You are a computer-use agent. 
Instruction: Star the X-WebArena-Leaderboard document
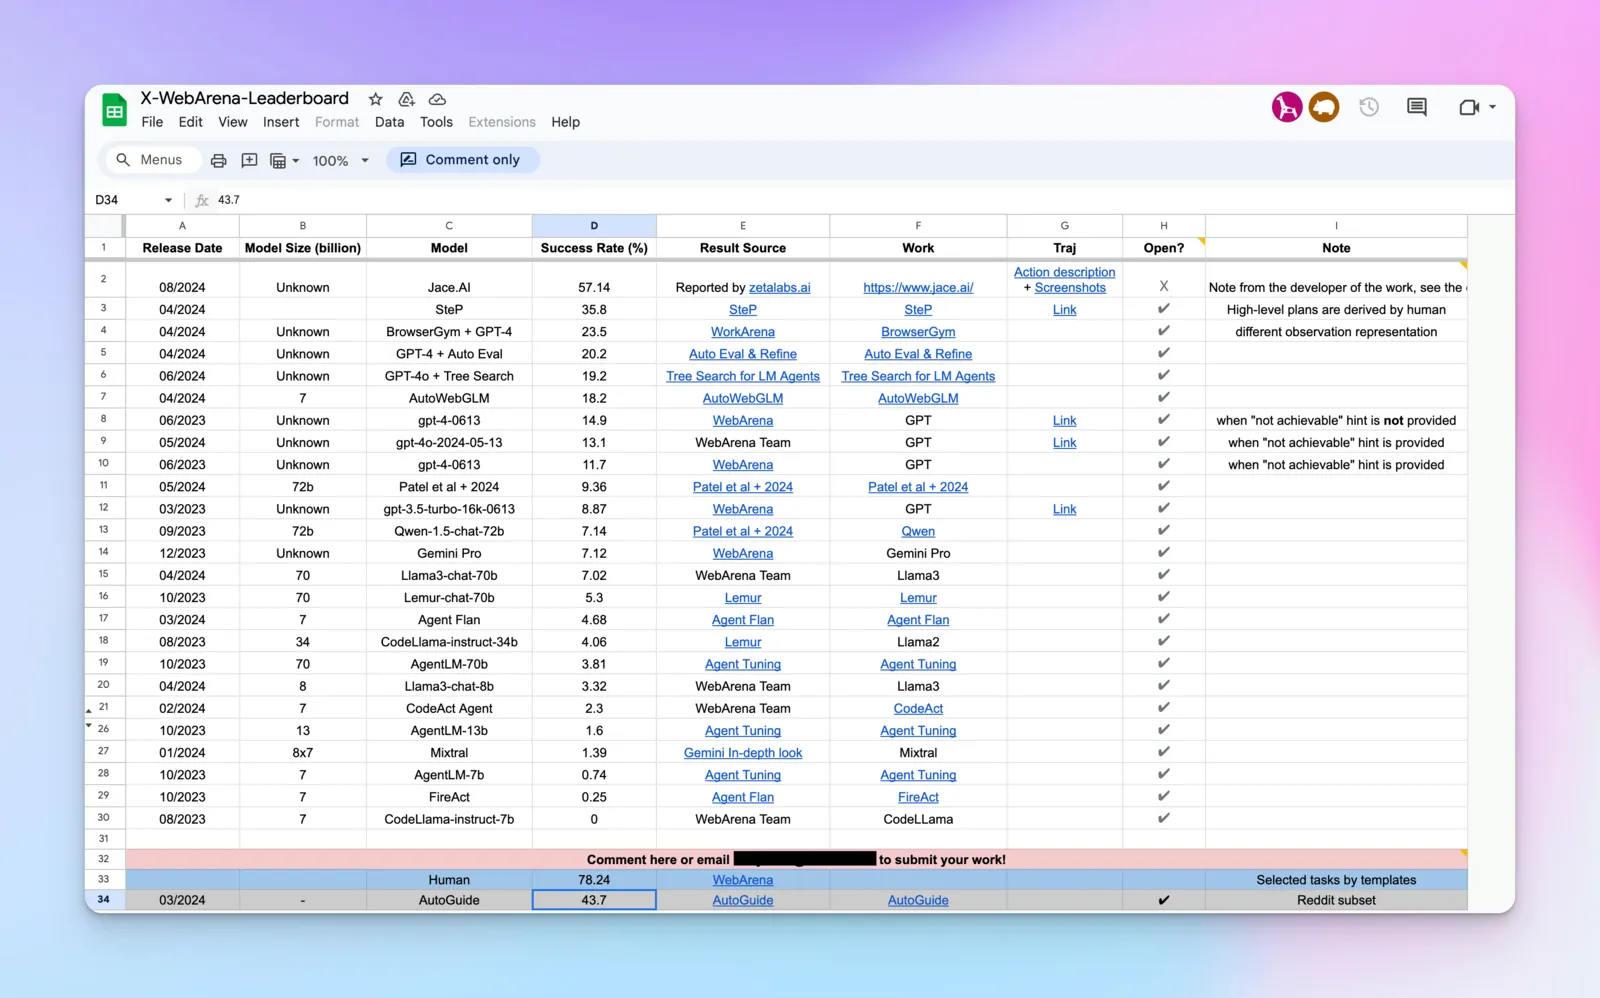(x=376, y=99)
